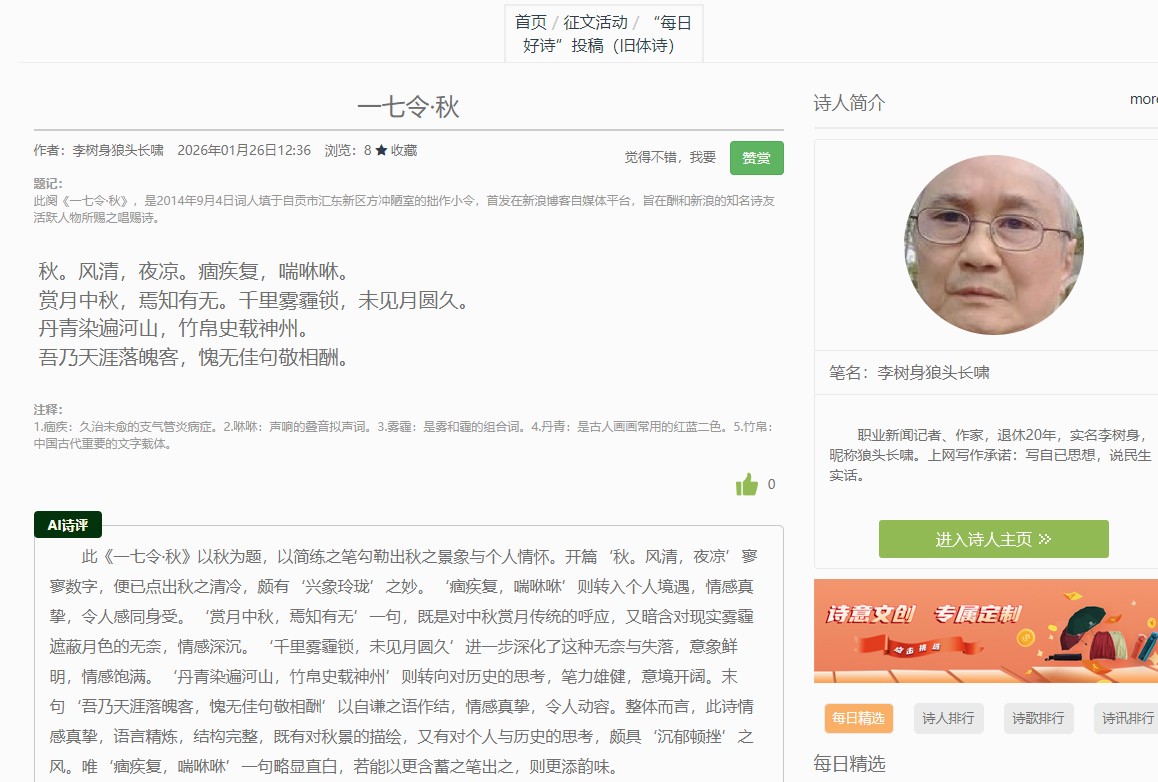This screenshot has width=1158, height=782.
Task: Switch to the 诗歌排行 tab
Action: [x=1038, y=718]
